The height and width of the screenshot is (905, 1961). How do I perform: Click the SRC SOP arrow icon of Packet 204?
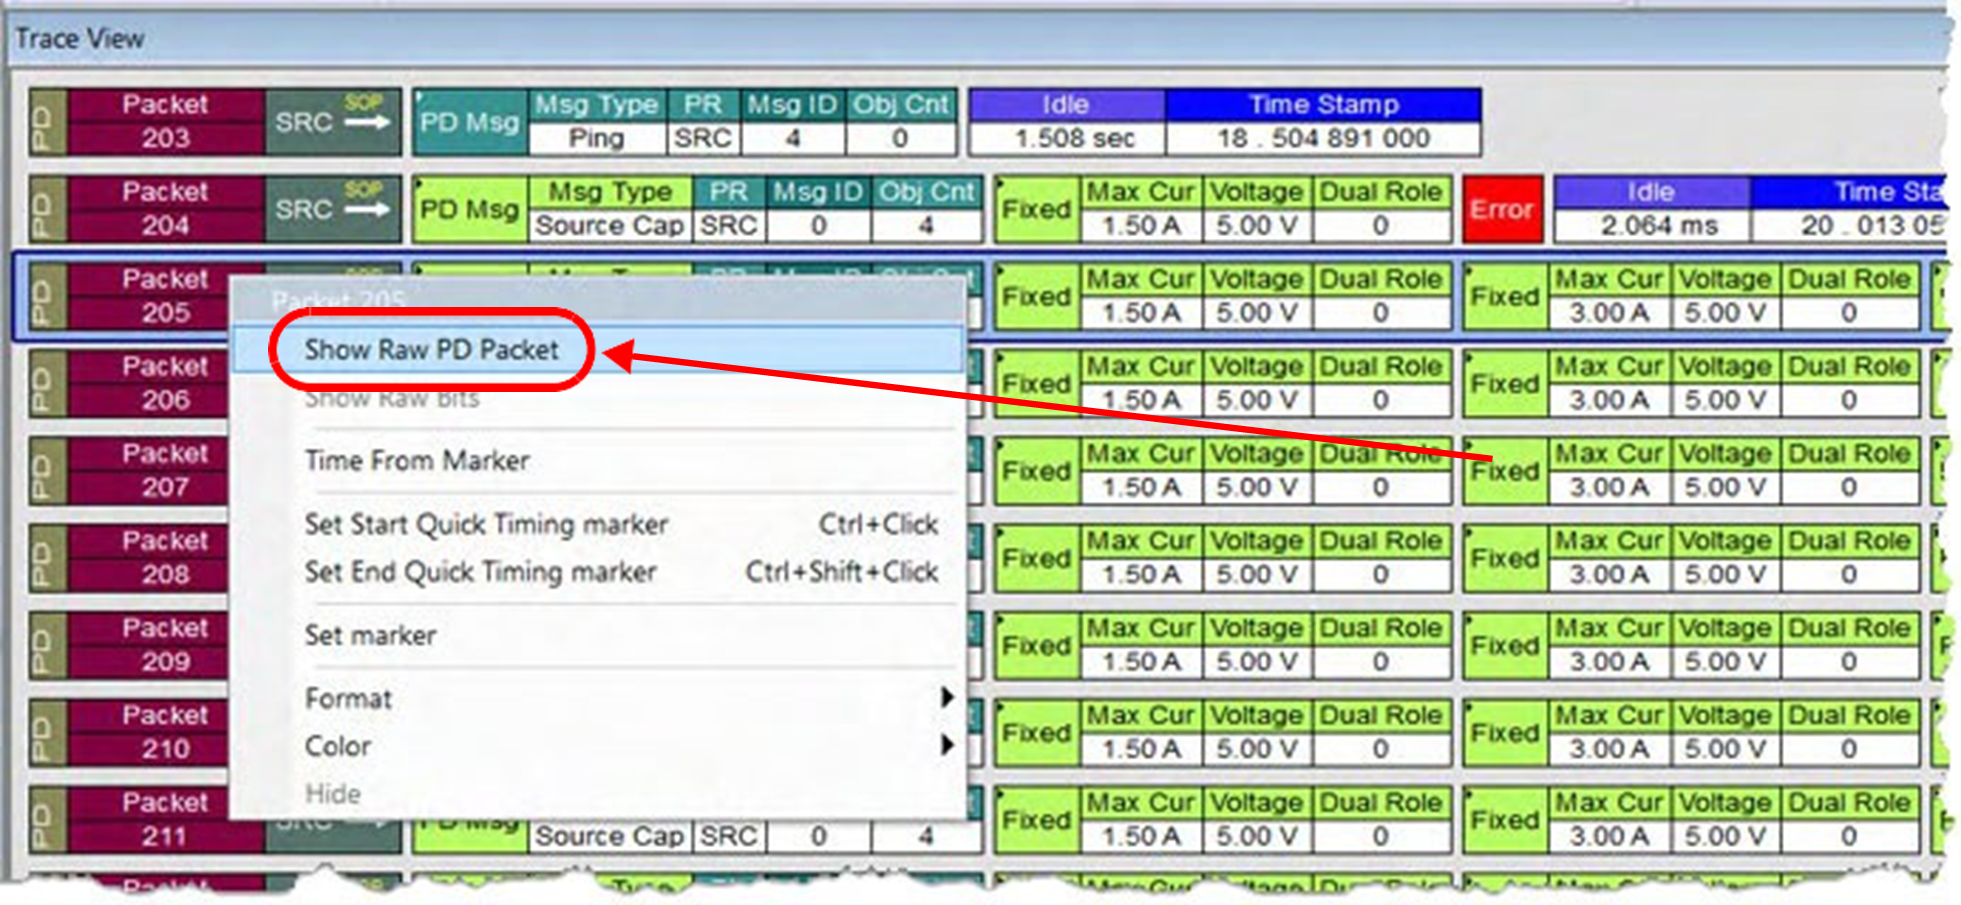click(x=366, y=209)
